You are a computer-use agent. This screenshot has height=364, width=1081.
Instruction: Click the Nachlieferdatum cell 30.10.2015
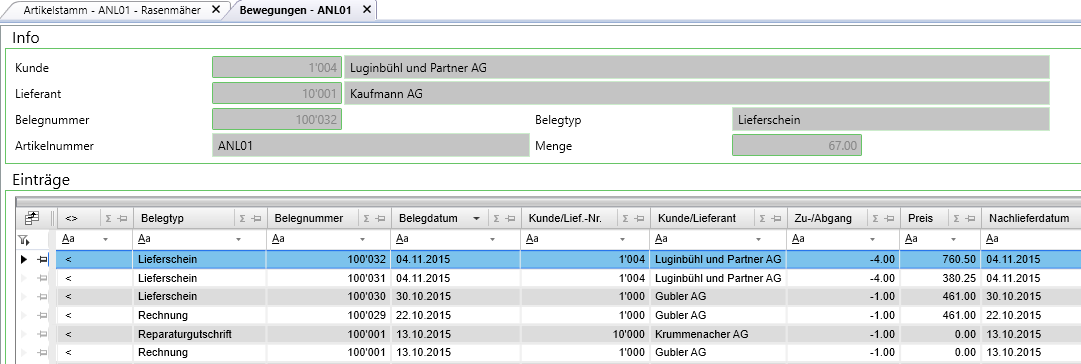tap(1031, 296)
